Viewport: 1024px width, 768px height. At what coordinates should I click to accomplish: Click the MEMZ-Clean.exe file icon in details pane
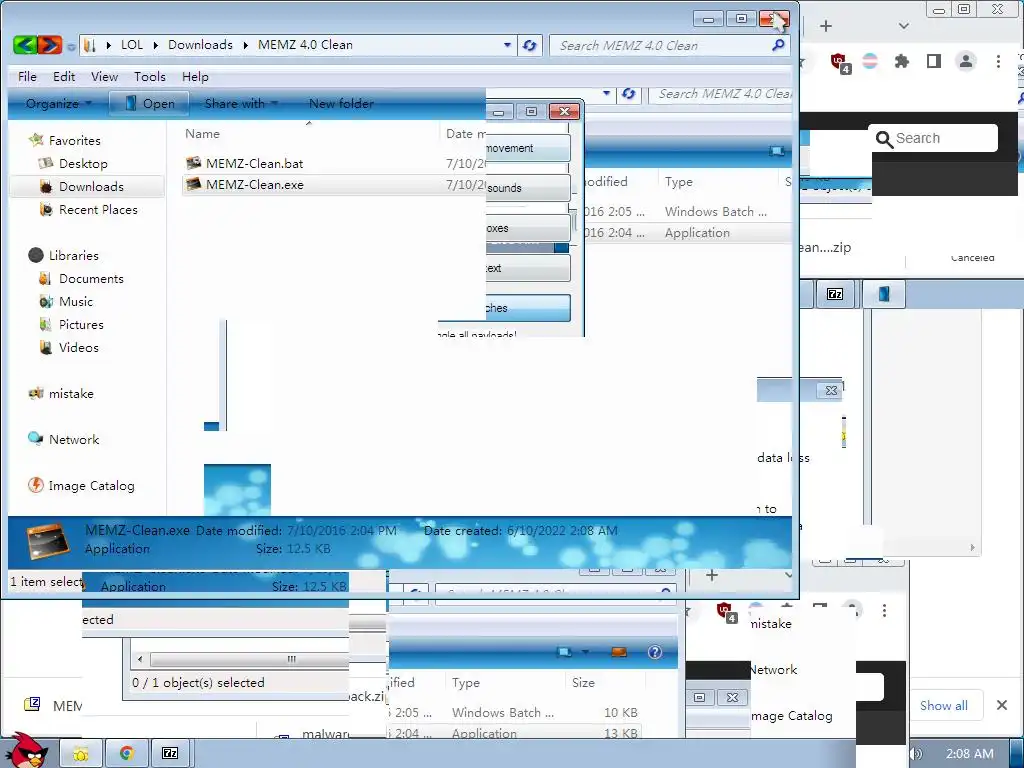point(48,540)
